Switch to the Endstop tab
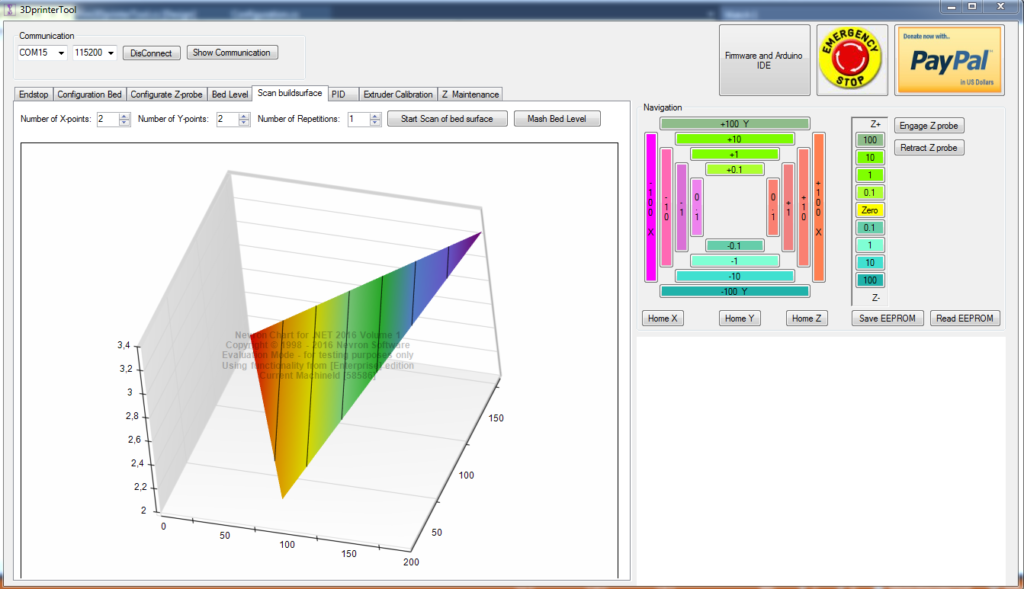 pyautogui.click(x=33, y=94)
